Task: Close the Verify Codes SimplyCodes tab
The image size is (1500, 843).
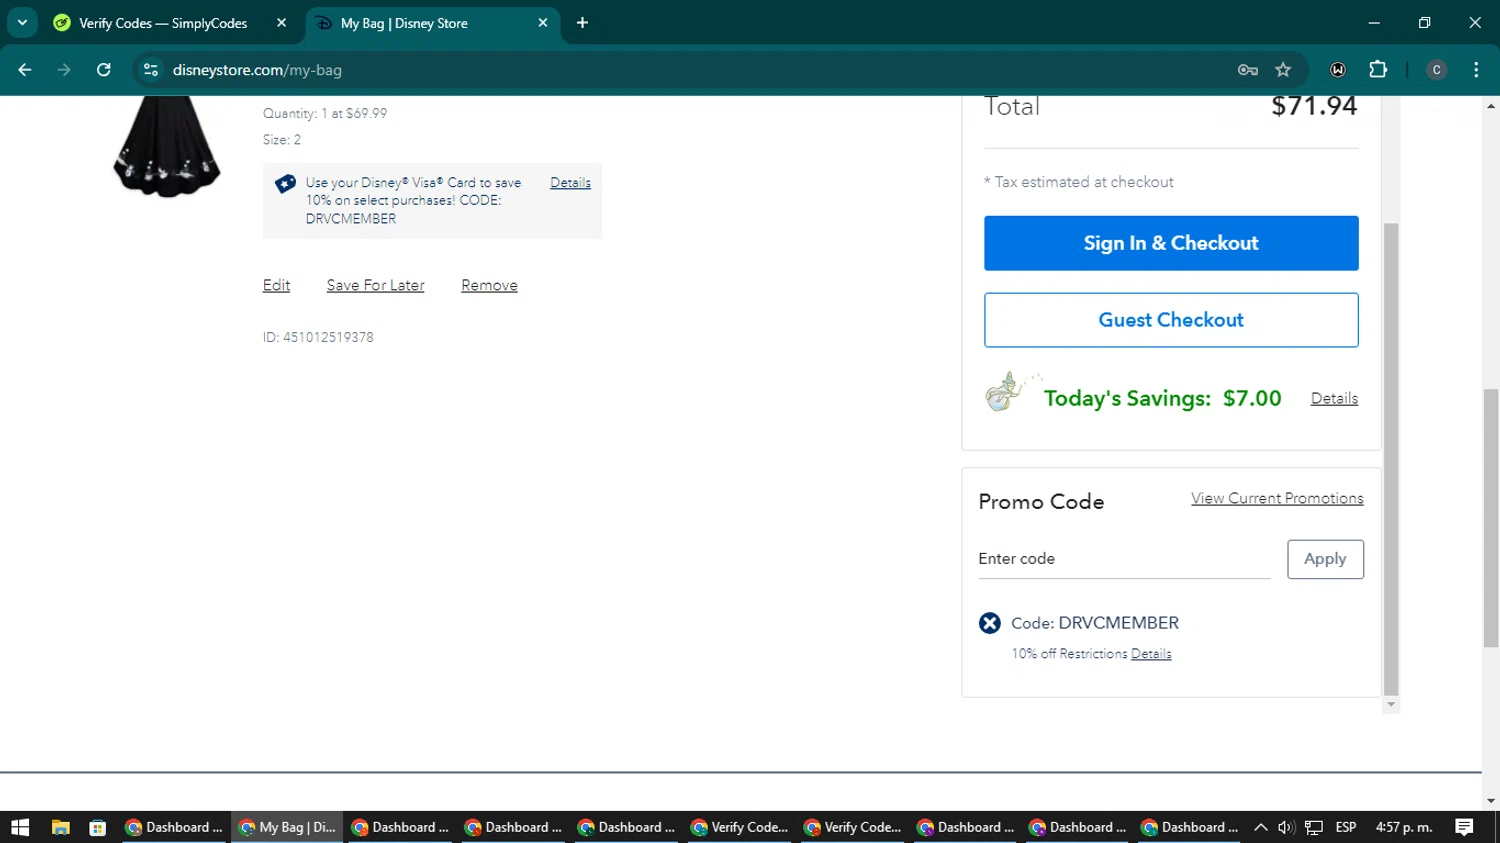Action: [281, 23]
